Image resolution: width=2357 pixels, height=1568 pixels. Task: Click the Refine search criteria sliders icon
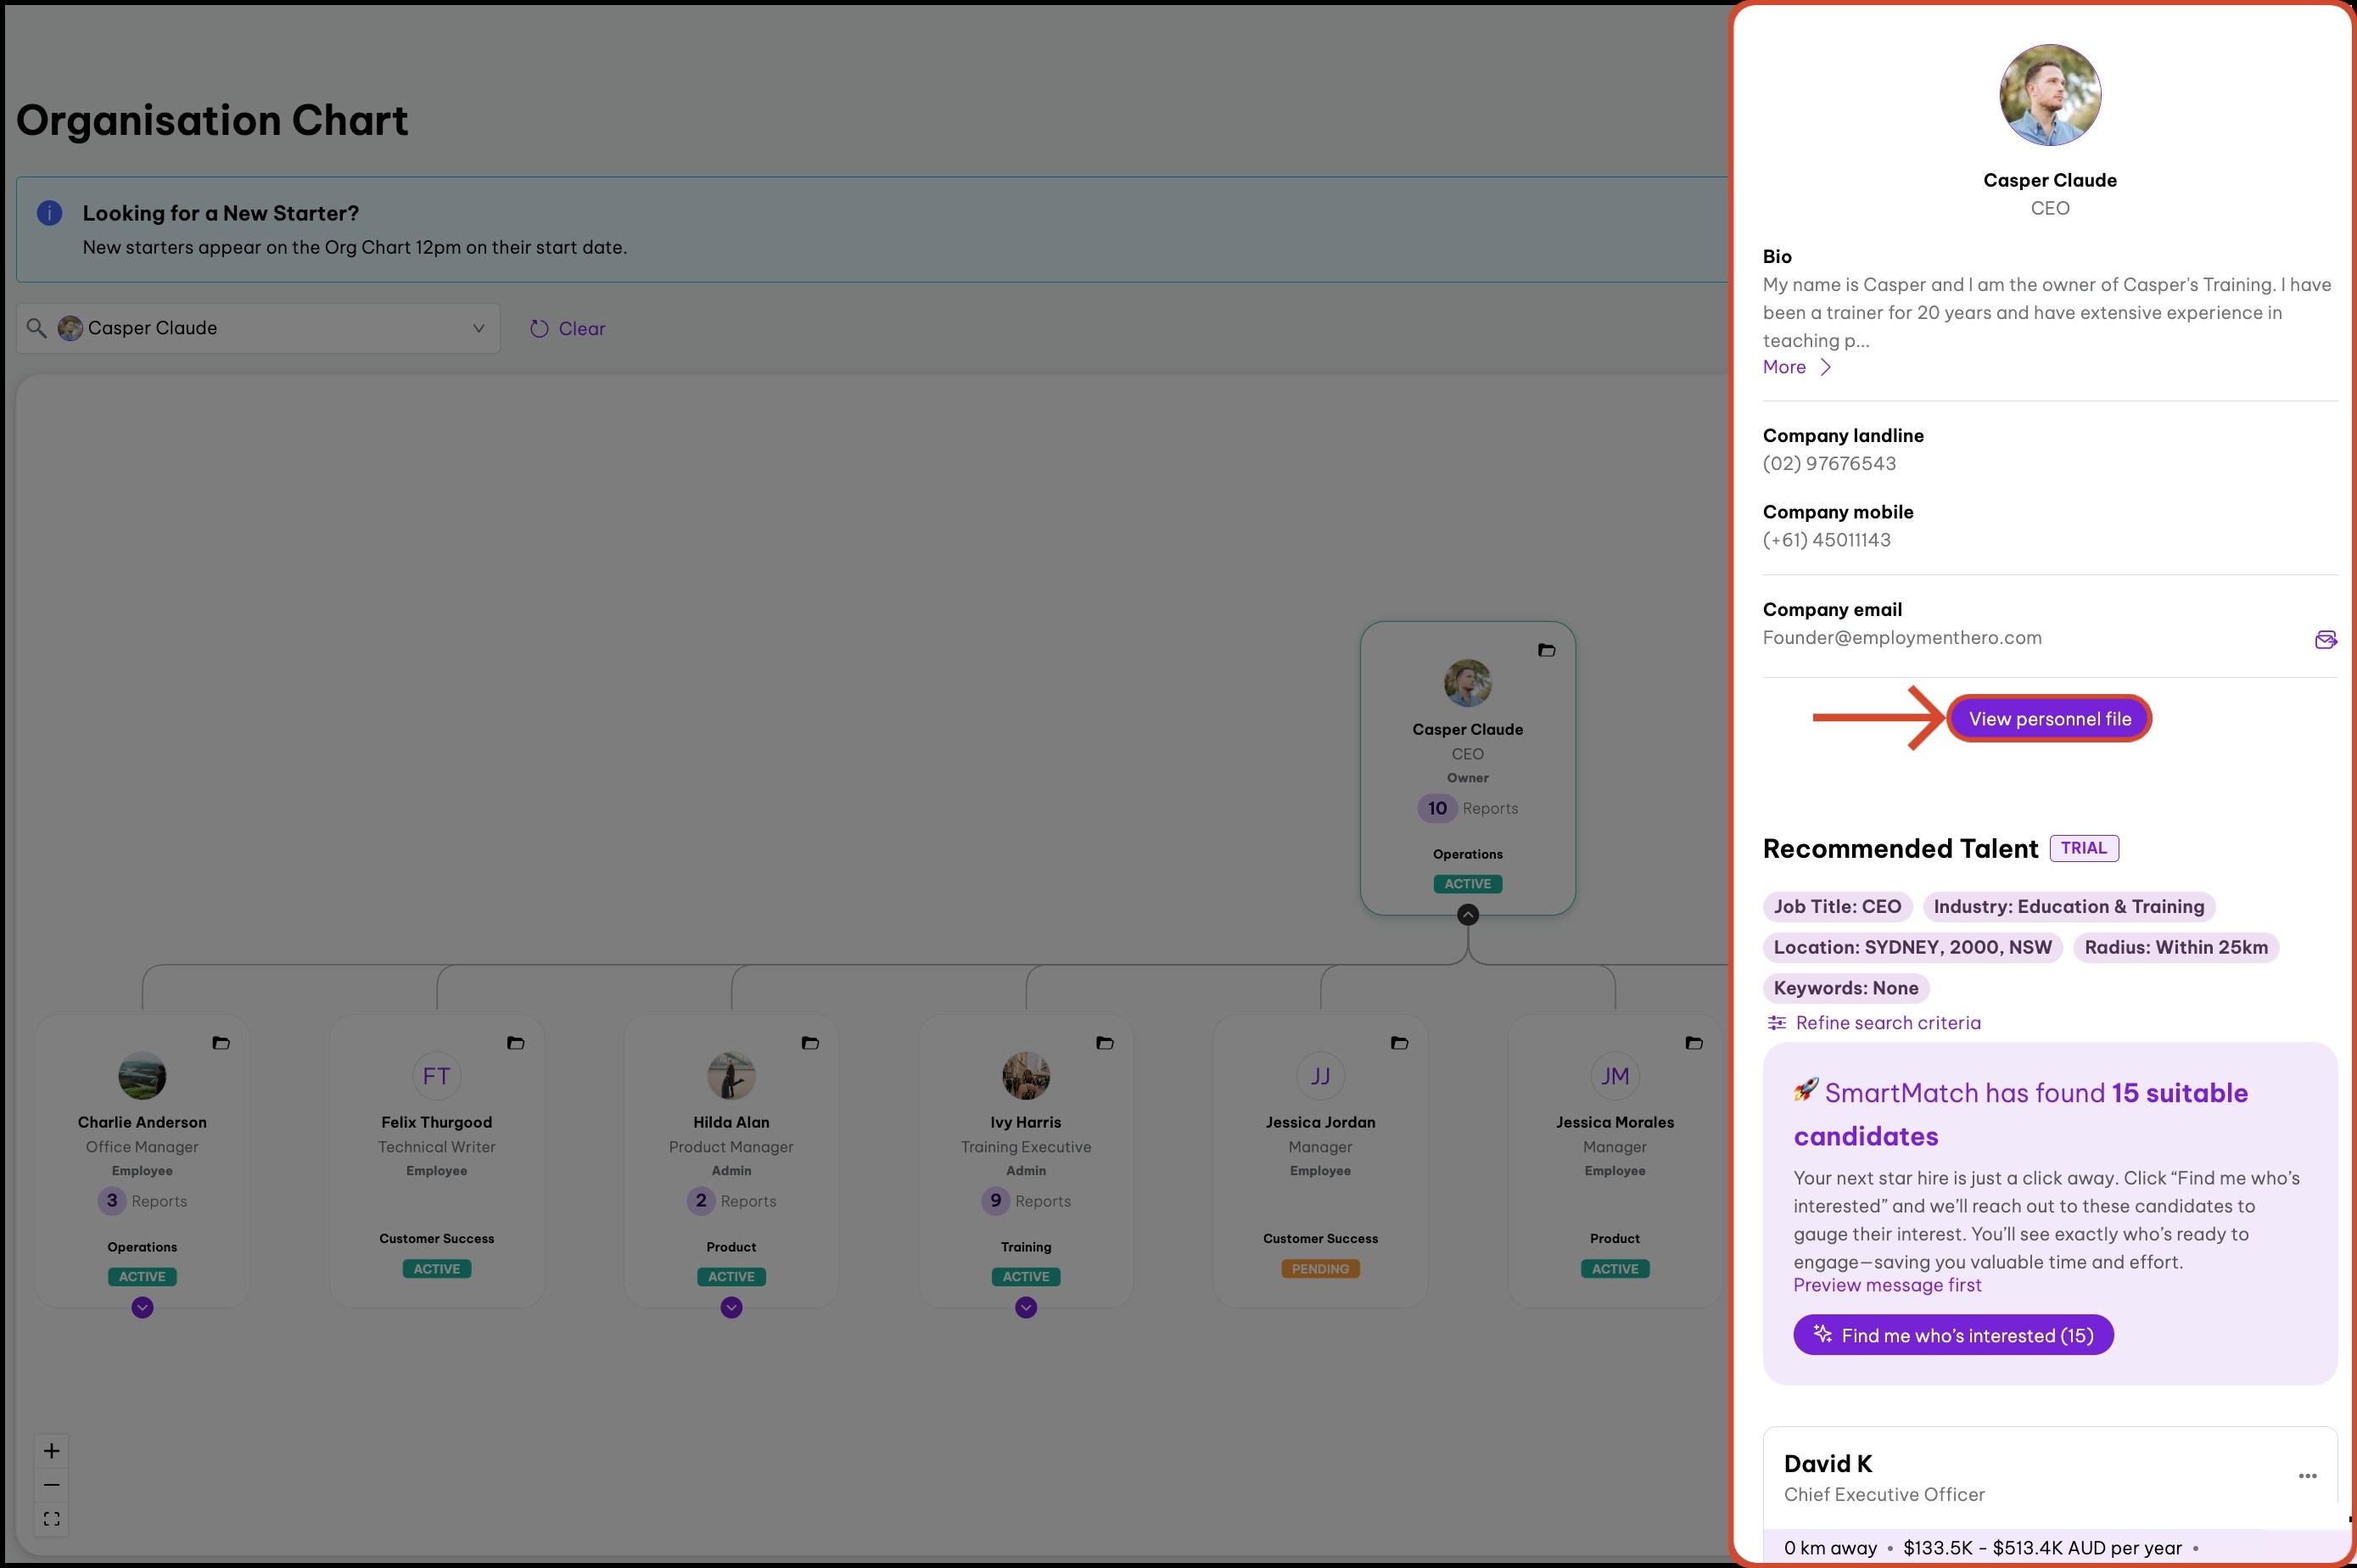click(x=1776, y=1023)
